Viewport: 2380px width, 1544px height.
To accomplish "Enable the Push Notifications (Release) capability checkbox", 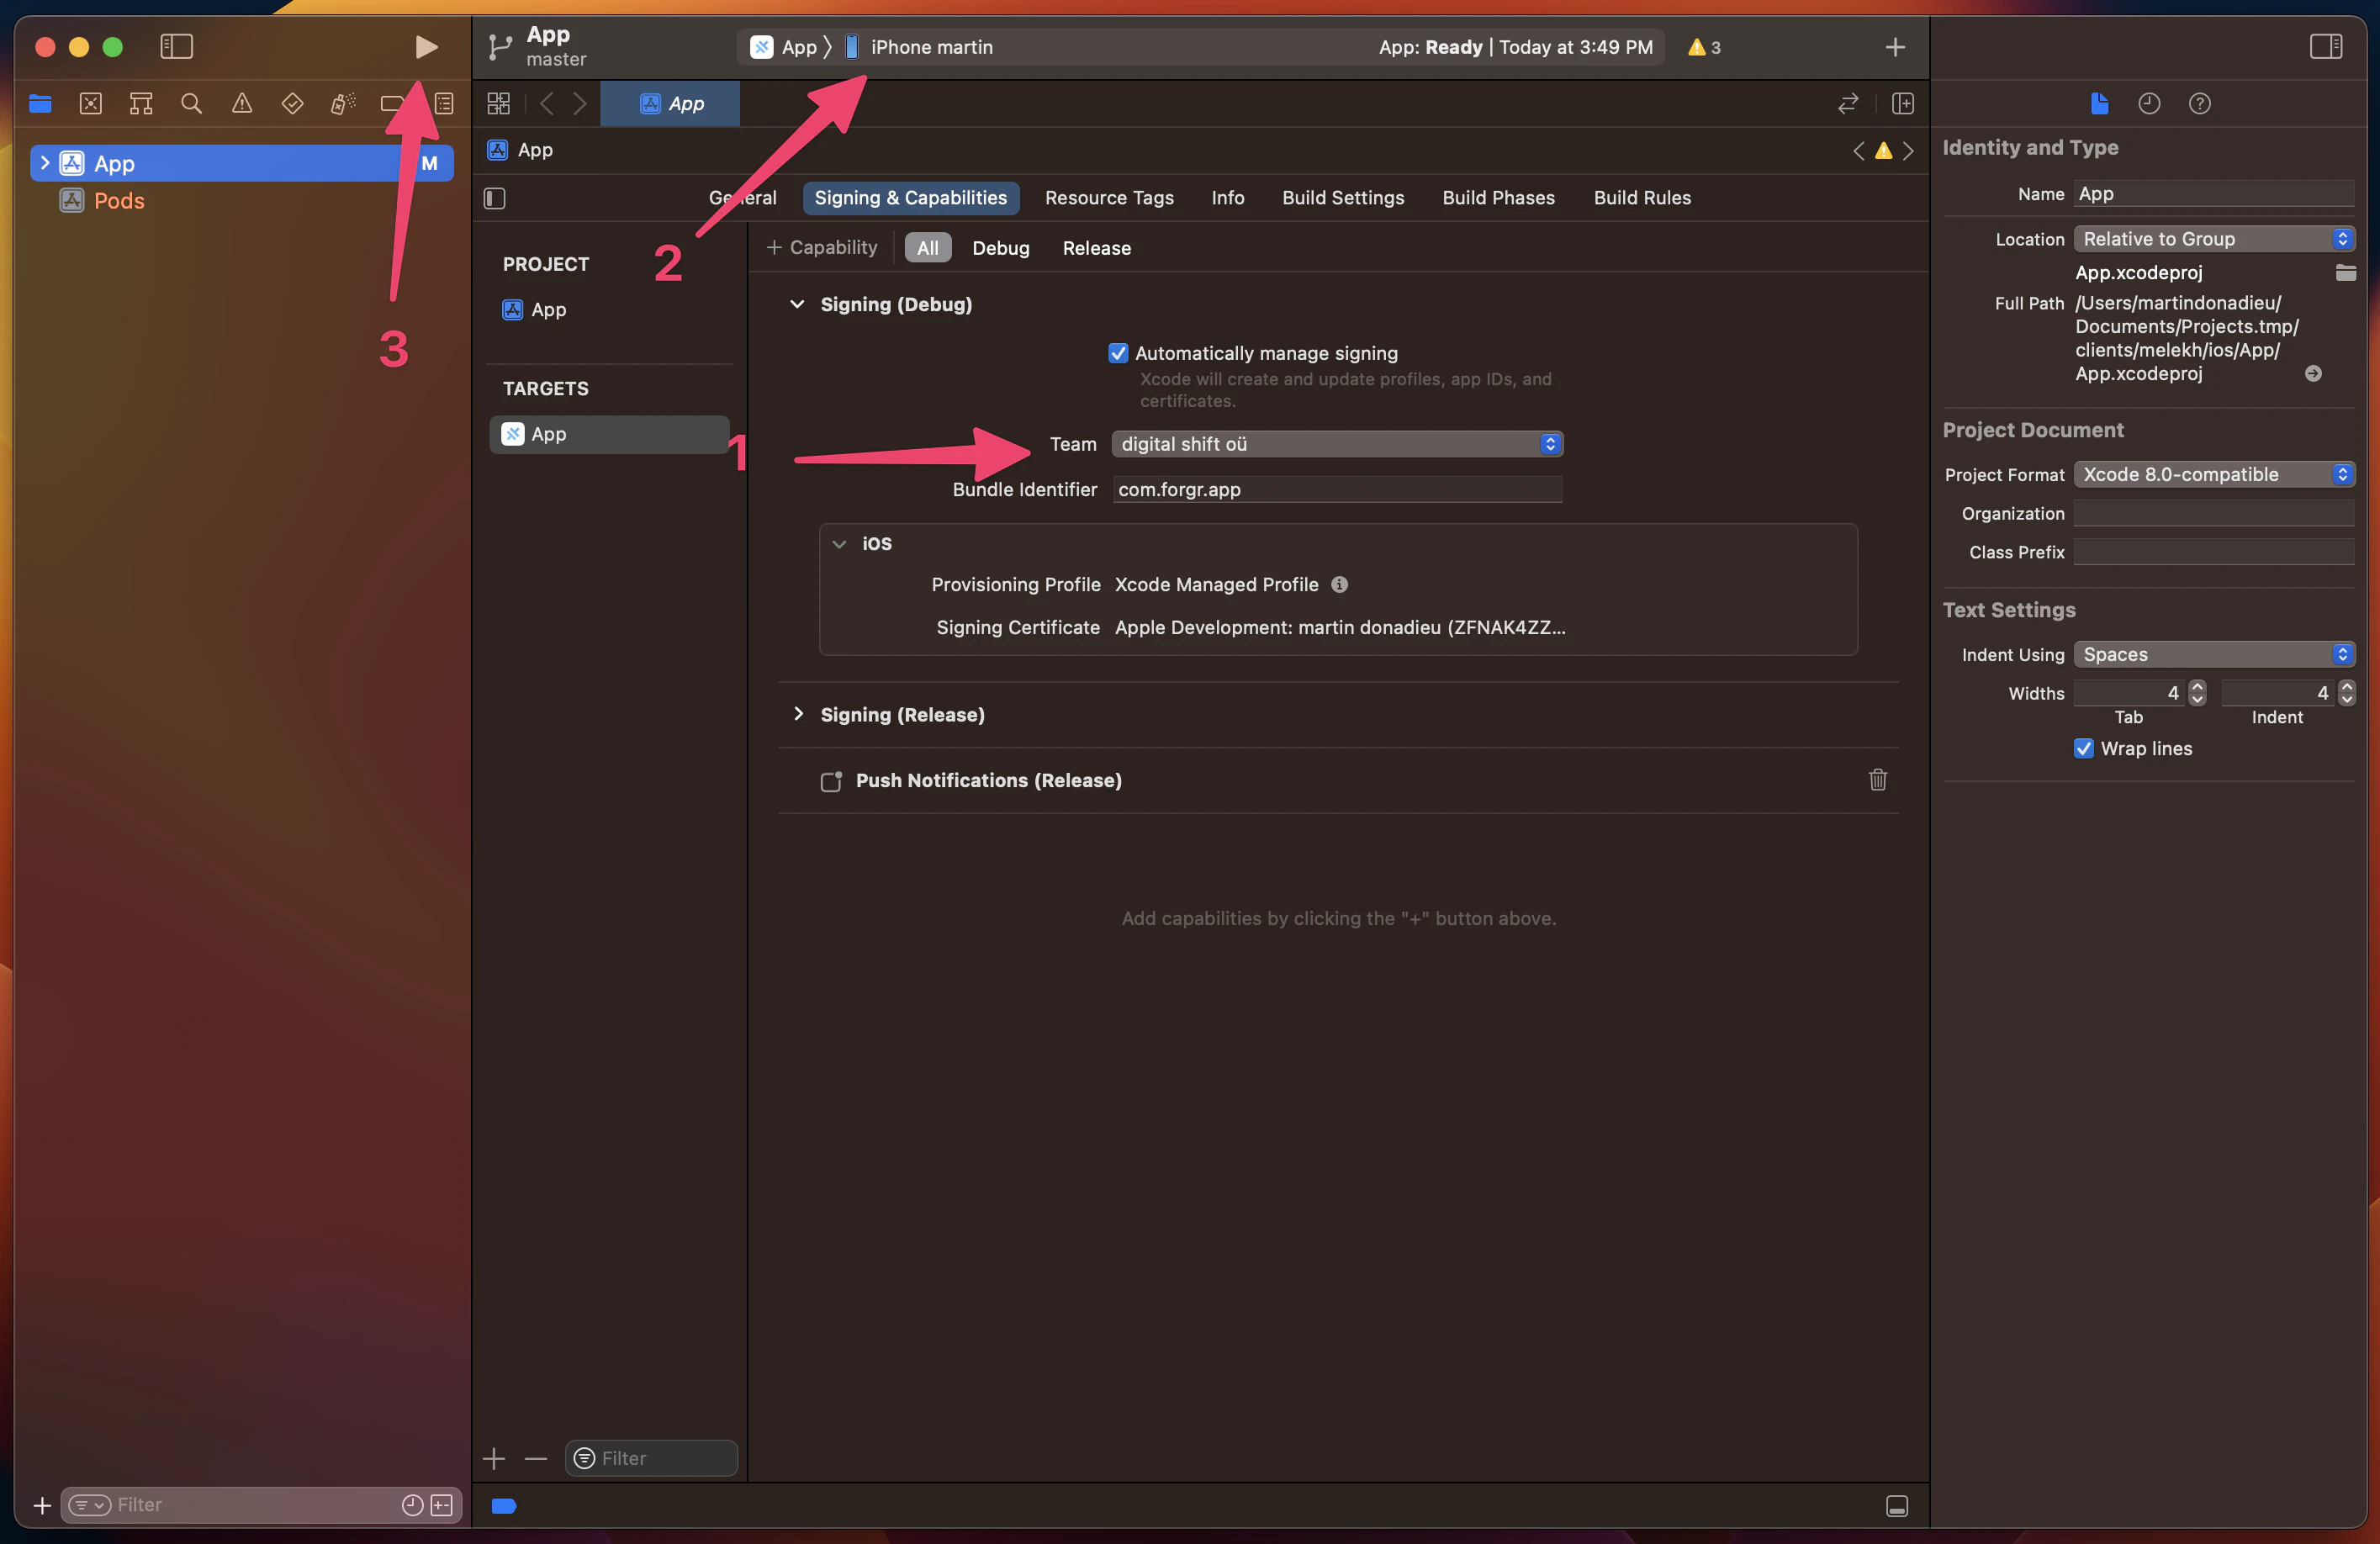I will coord(831,781).
